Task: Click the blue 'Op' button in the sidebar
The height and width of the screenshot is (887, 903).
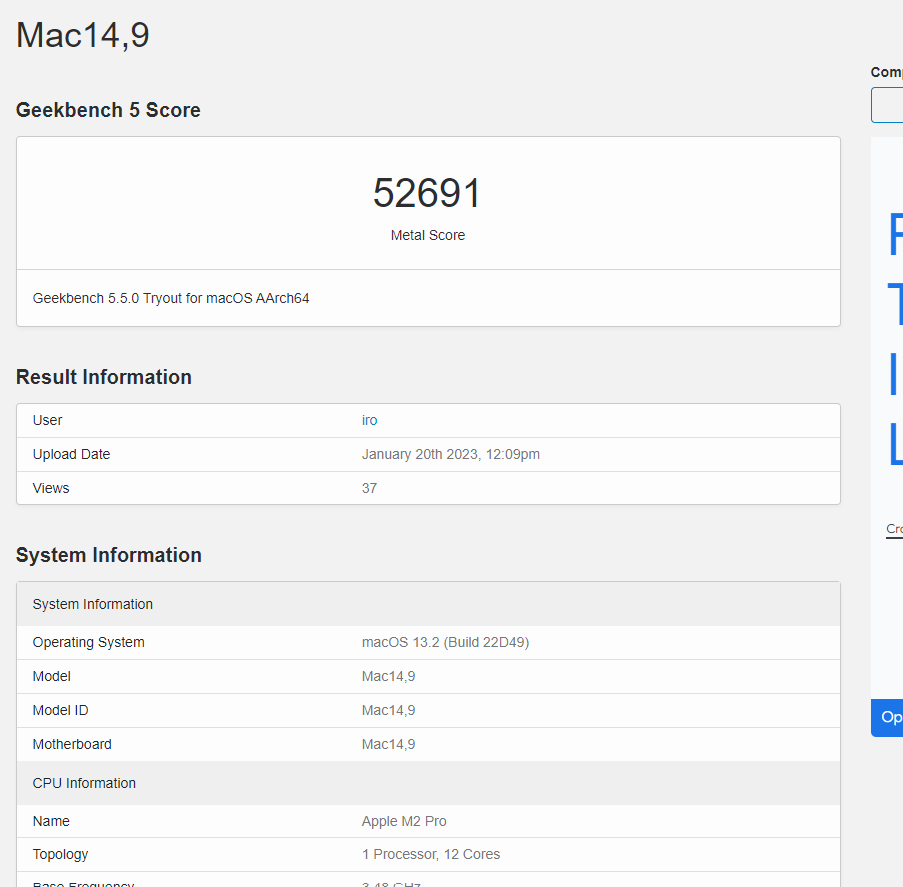Action: pyautogui.click(x=887, y=717)
